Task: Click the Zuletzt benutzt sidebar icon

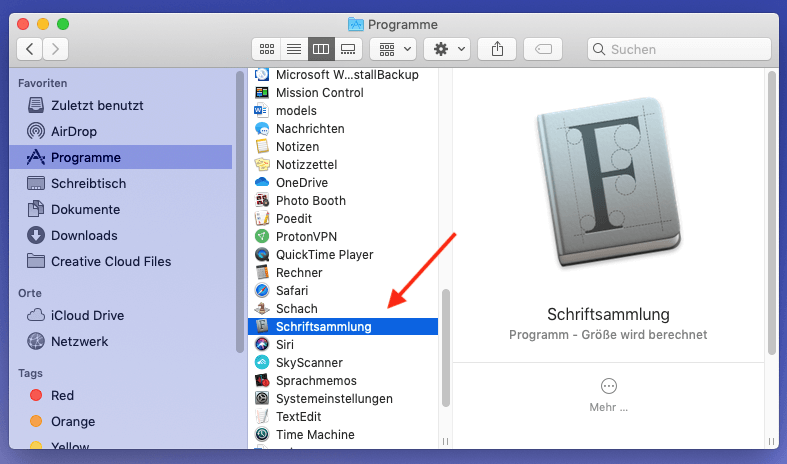Action: click(x=36, y=105)
